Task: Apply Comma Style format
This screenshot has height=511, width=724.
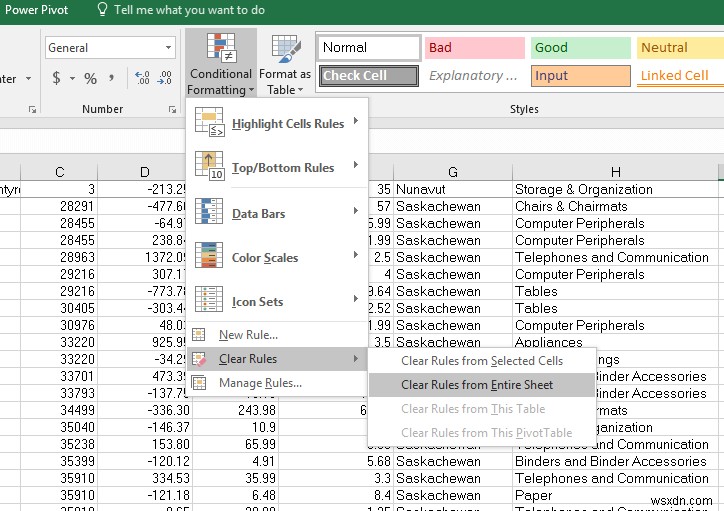Action: click(x=111, y=78)
